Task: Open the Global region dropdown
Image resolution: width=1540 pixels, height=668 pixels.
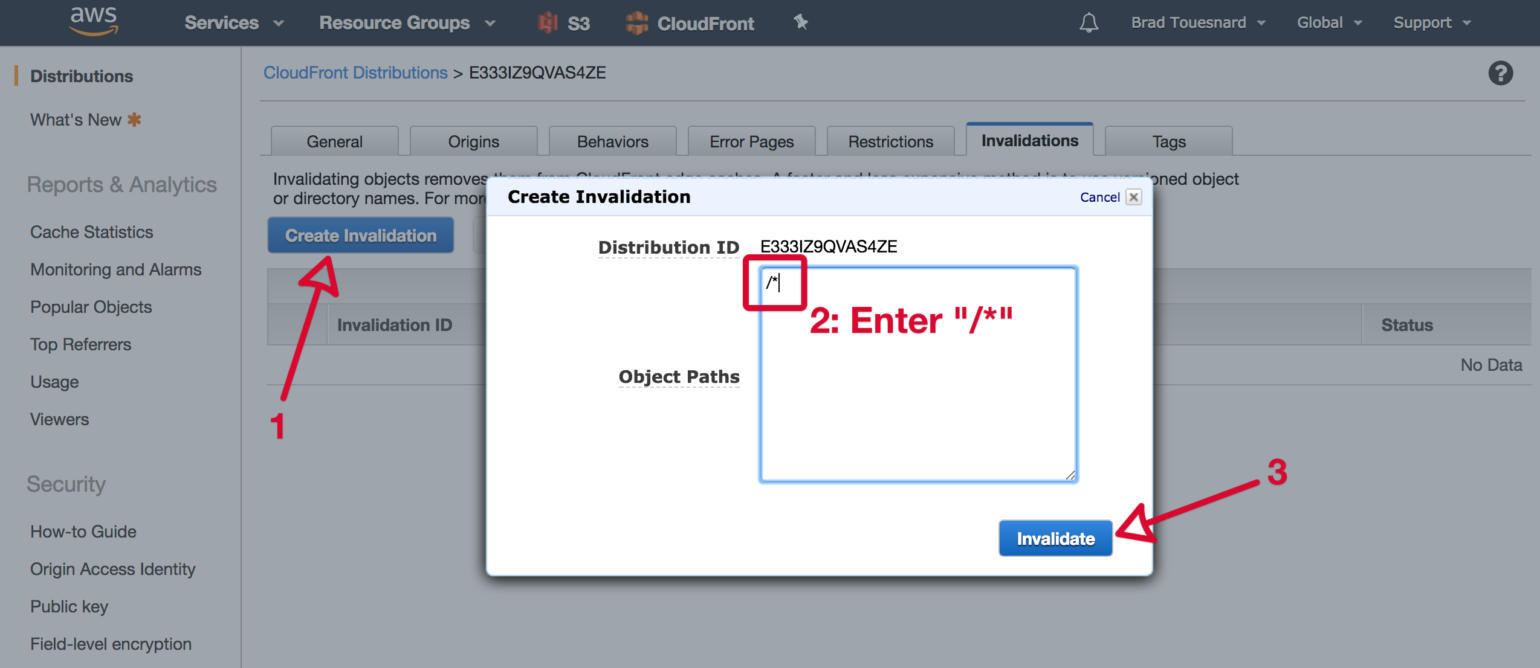Action: (x=1328, y=22)
